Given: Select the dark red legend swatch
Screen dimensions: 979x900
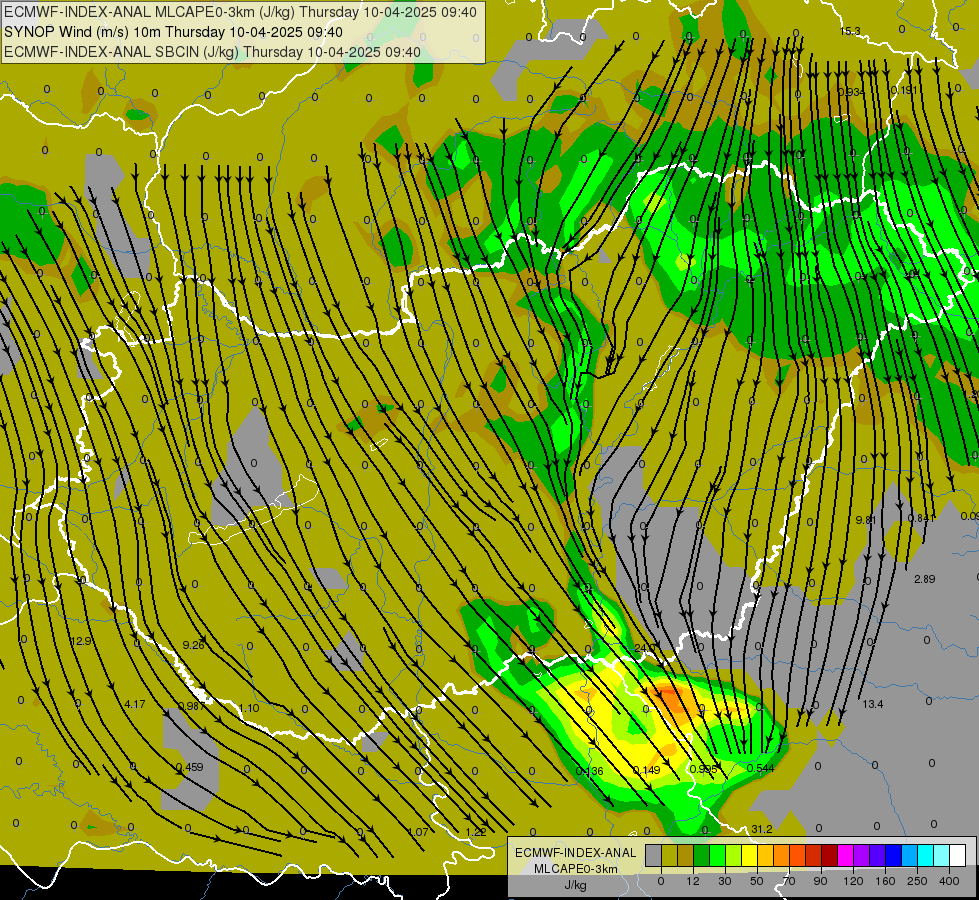Looking at the screenshot, I should (x=829, y=855).
